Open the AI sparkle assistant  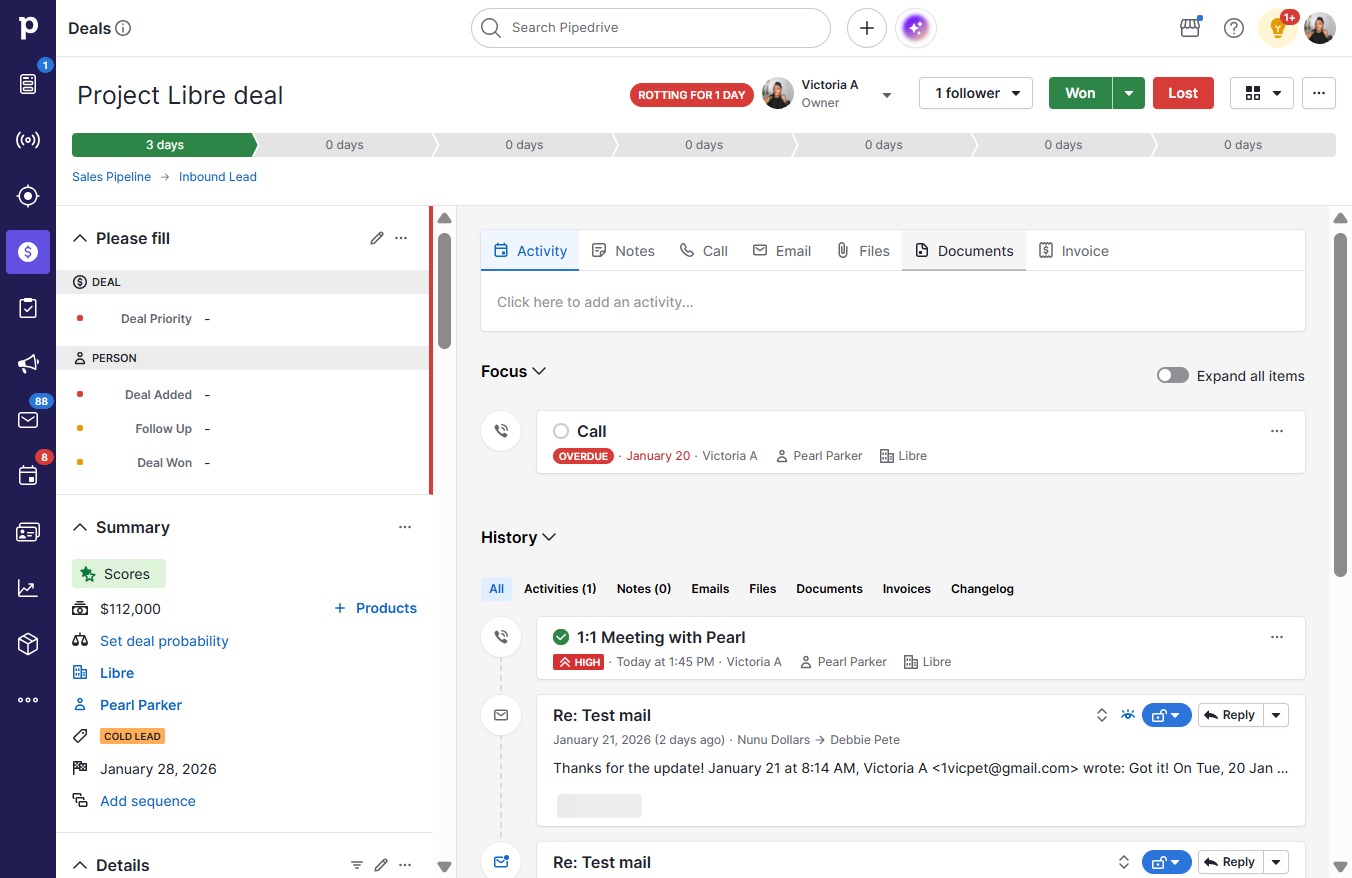916,28
